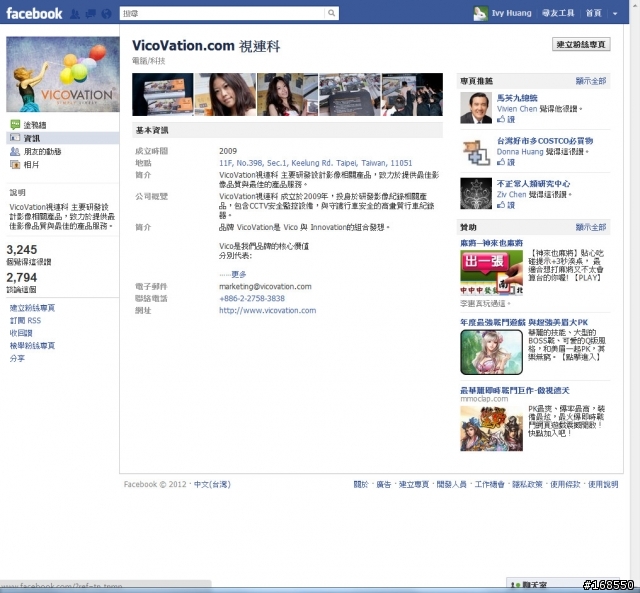Image resolution: width=640 pixels, height=593 pixels.
Task: Open 不正常人類研究中心 page link
Action: pos(533,184)
